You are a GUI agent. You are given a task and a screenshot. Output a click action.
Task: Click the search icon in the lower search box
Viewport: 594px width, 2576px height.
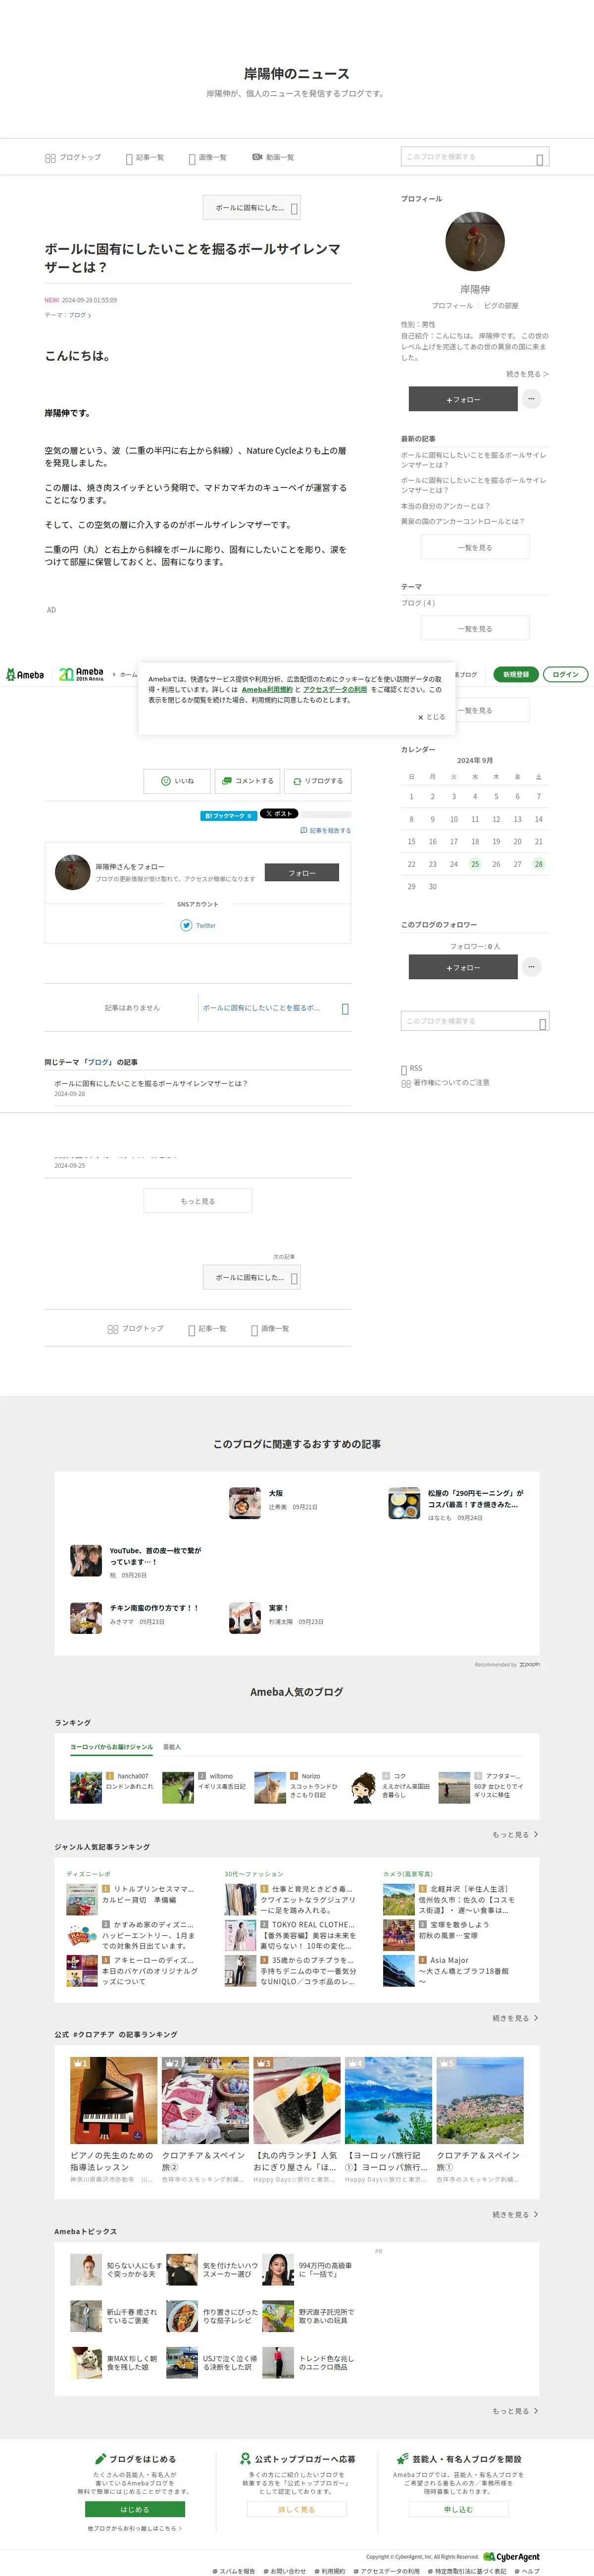(543, 1023)
